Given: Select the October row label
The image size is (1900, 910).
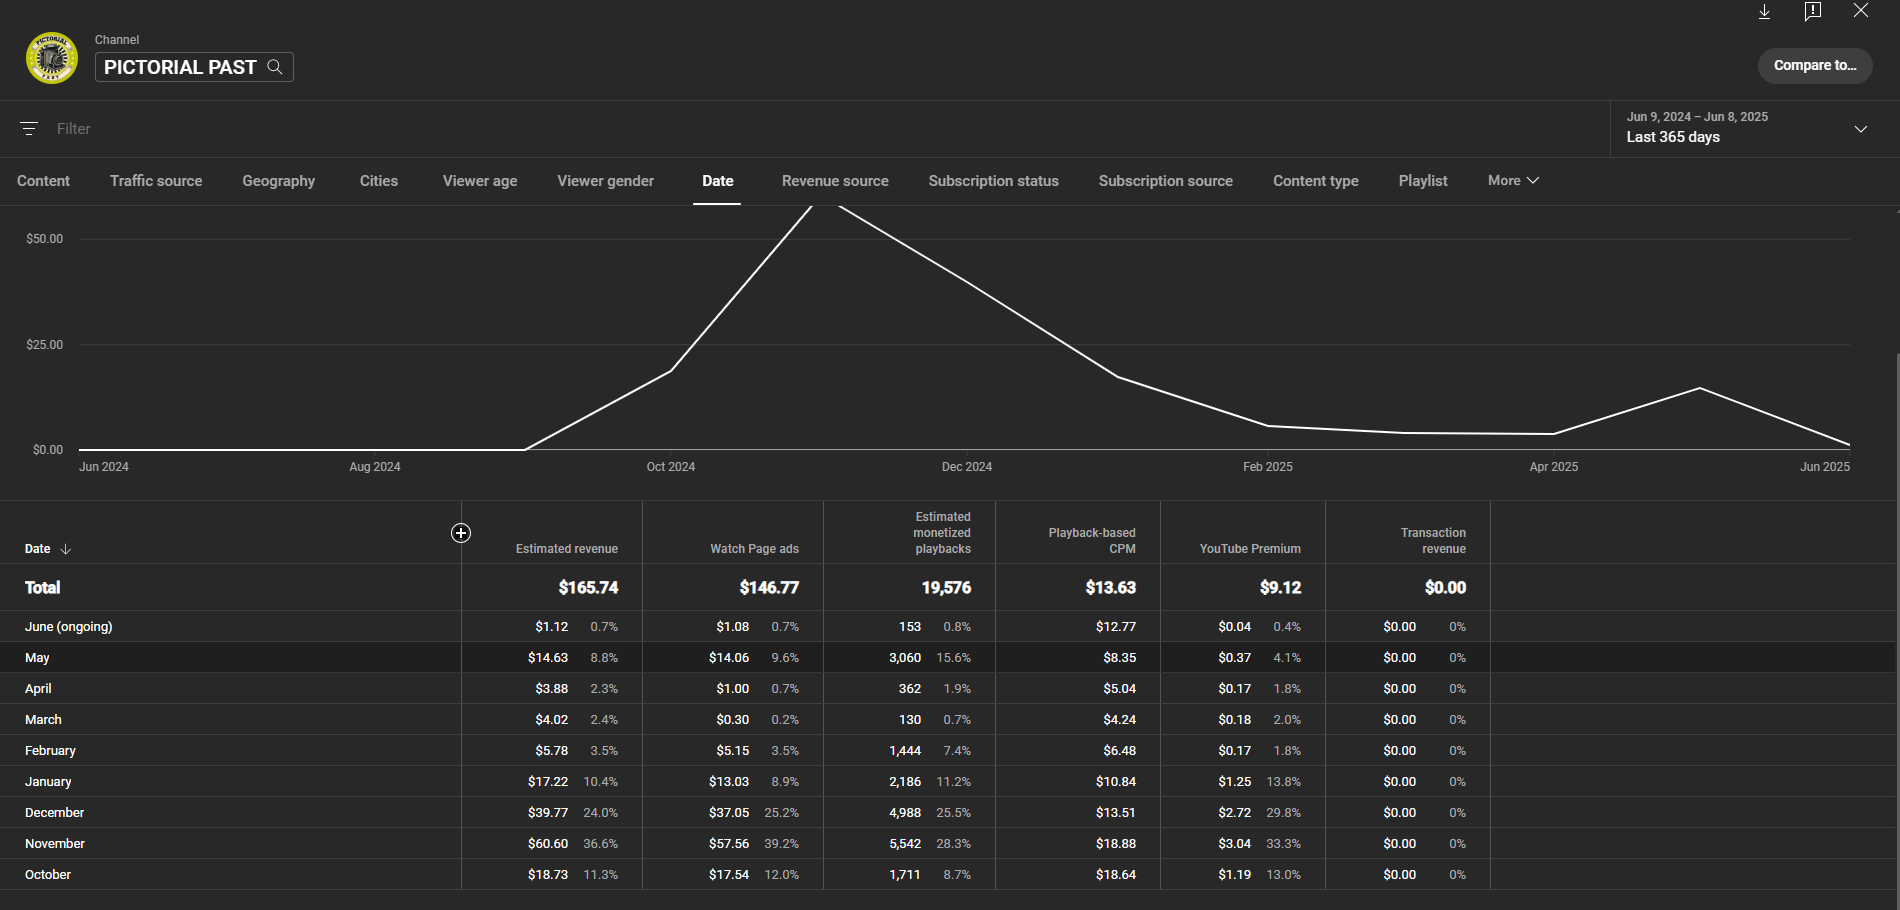Looking at the screenshot, I should 48,875.
